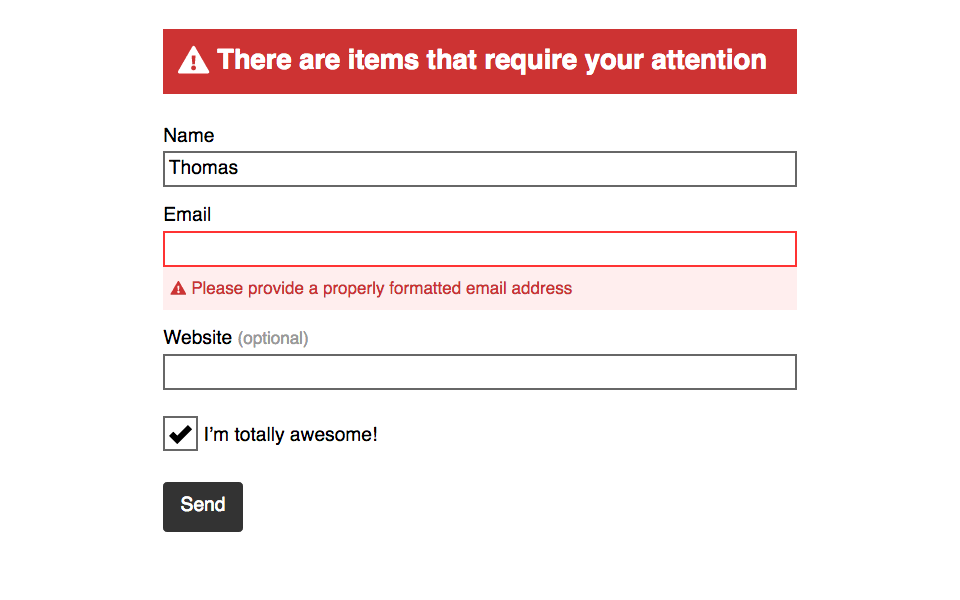Click the Website label

click(x=198, y=337)
